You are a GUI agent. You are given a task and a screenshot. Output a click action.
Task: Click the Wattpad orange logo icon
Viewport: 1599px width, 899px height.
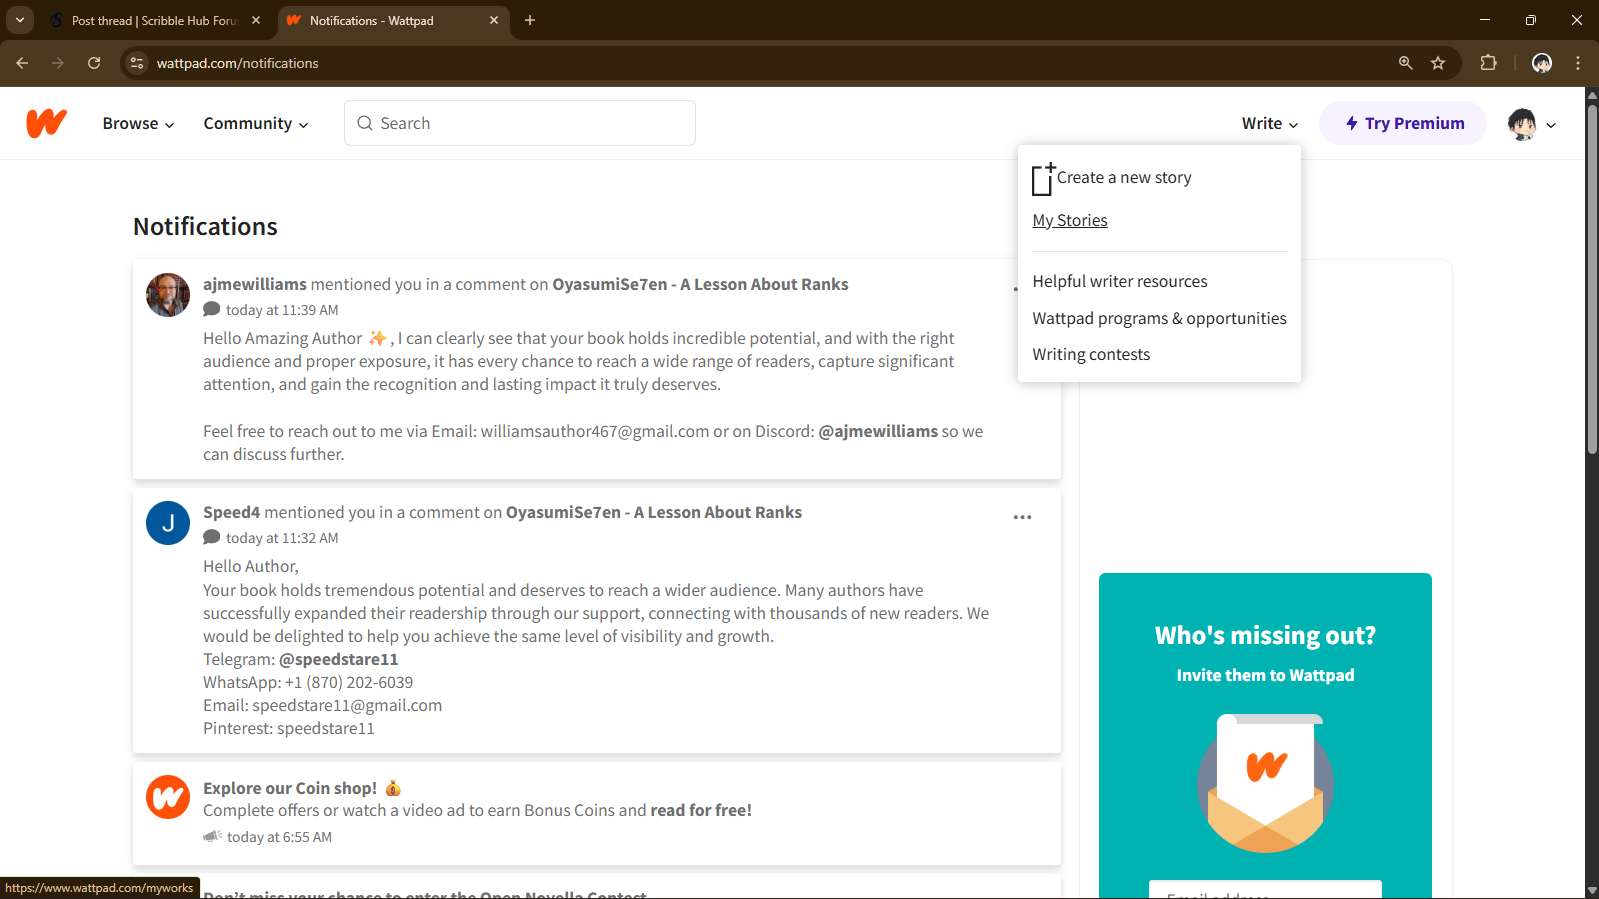pos(46,123)
